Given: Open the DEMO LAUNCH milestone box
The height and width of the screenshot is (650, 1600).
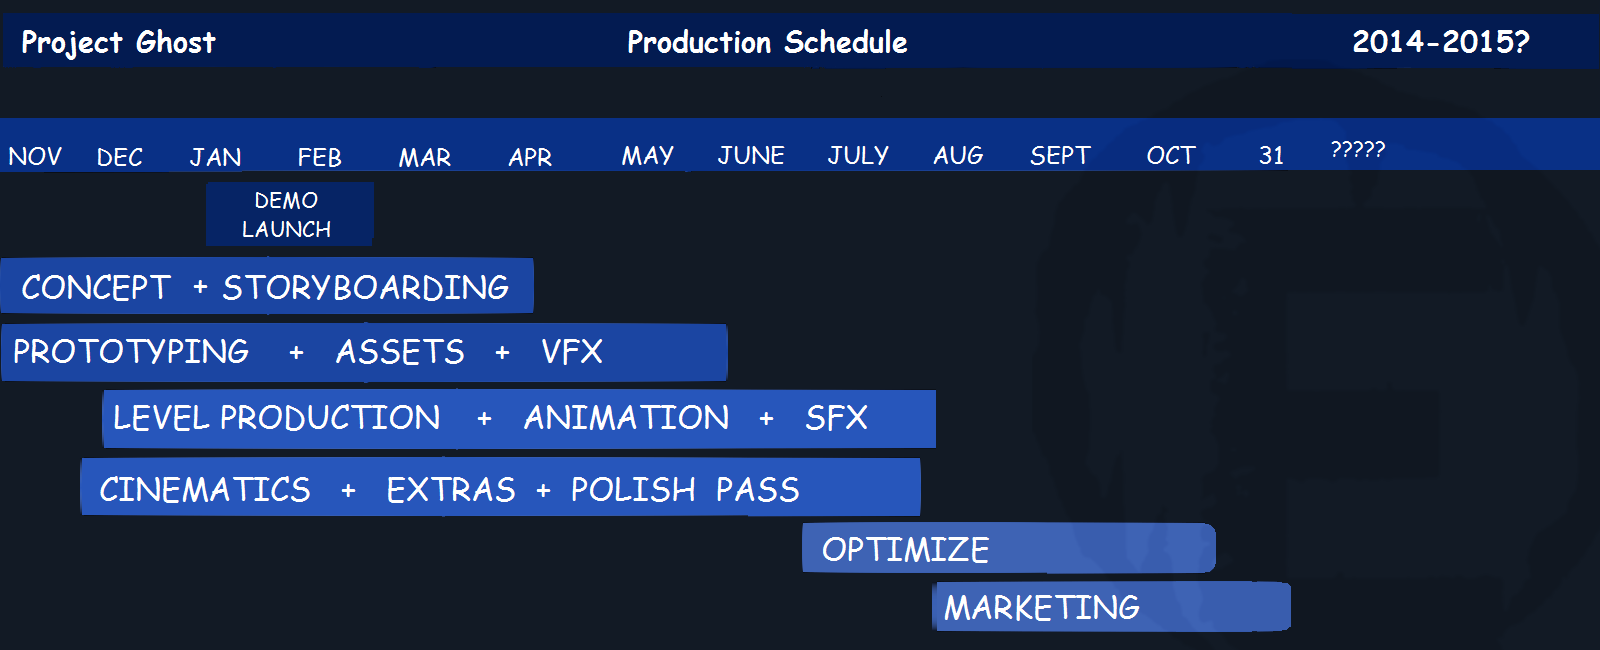Looking at the screenshot, I should (x=288, y=214).
